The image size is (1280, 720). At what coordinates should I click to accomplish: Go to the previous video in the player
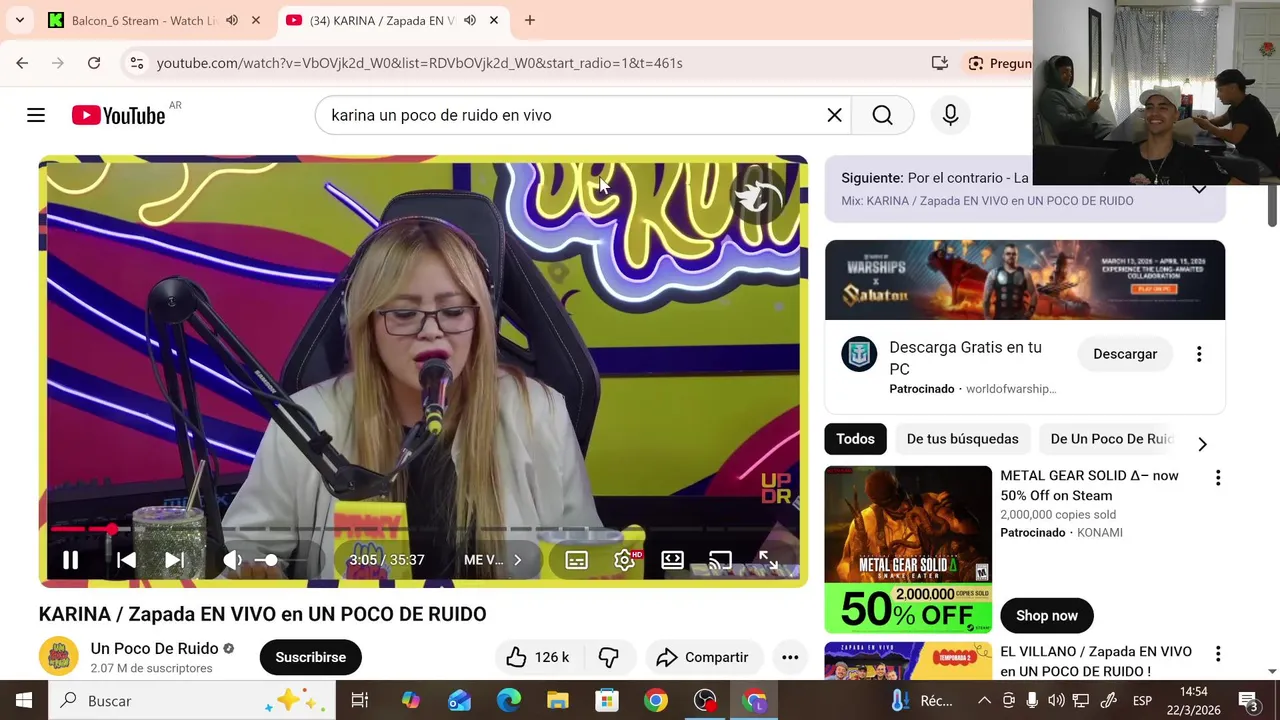(126, 560)
